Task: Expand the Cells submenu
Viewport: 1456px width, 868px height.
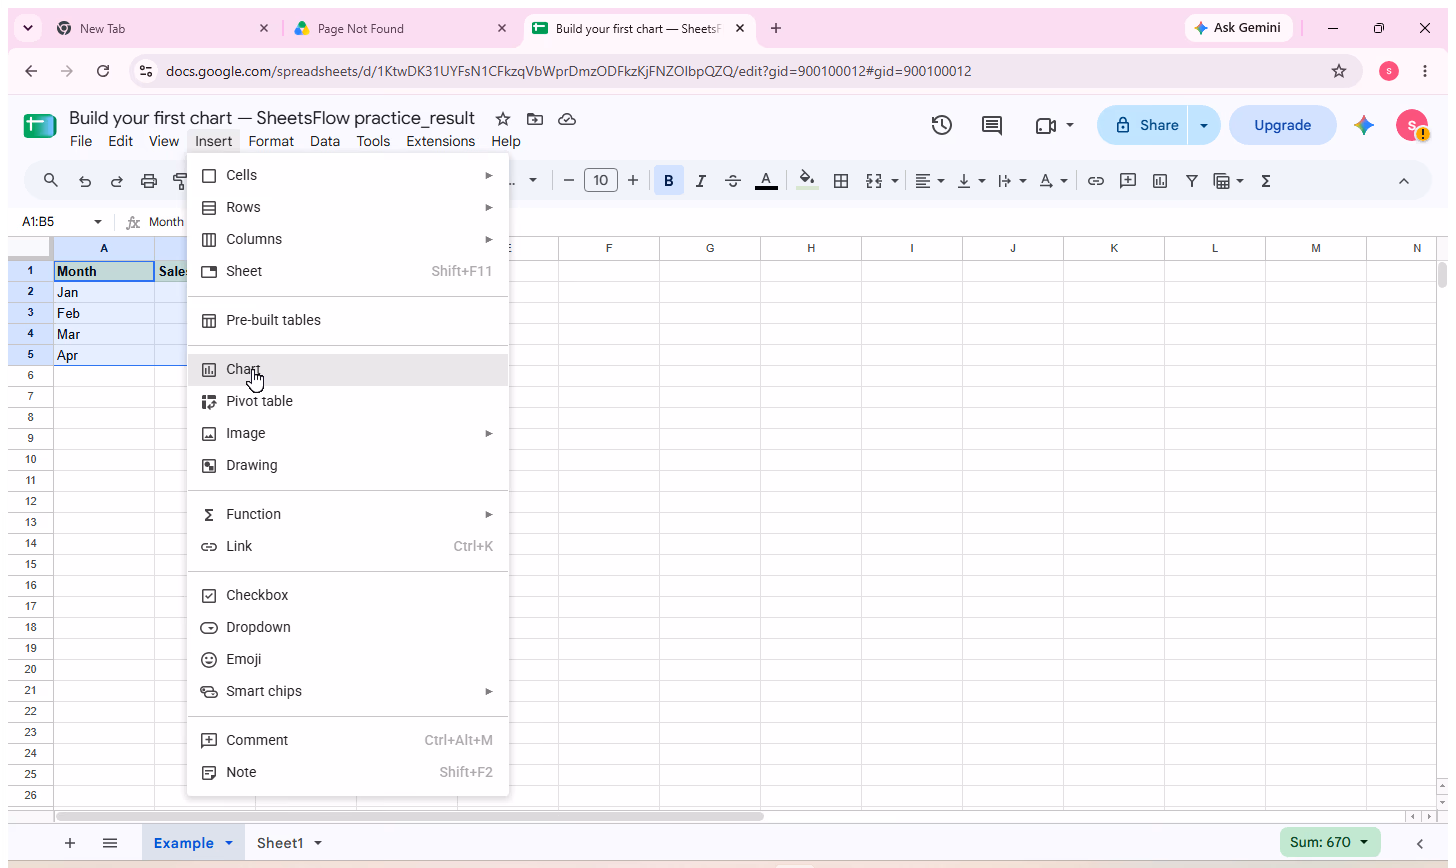Action: (348, 175)
